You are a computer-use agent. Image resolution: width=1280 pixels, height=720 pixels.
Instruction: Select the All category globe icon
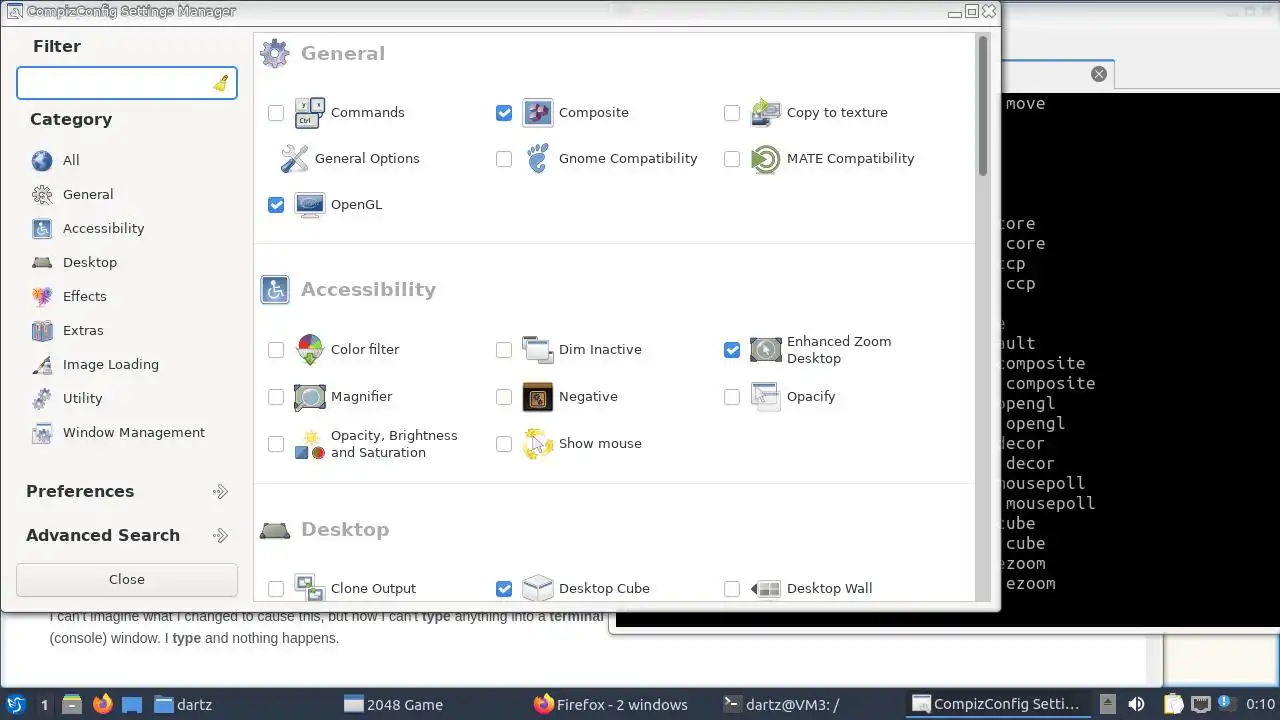(x=42, y=161)
